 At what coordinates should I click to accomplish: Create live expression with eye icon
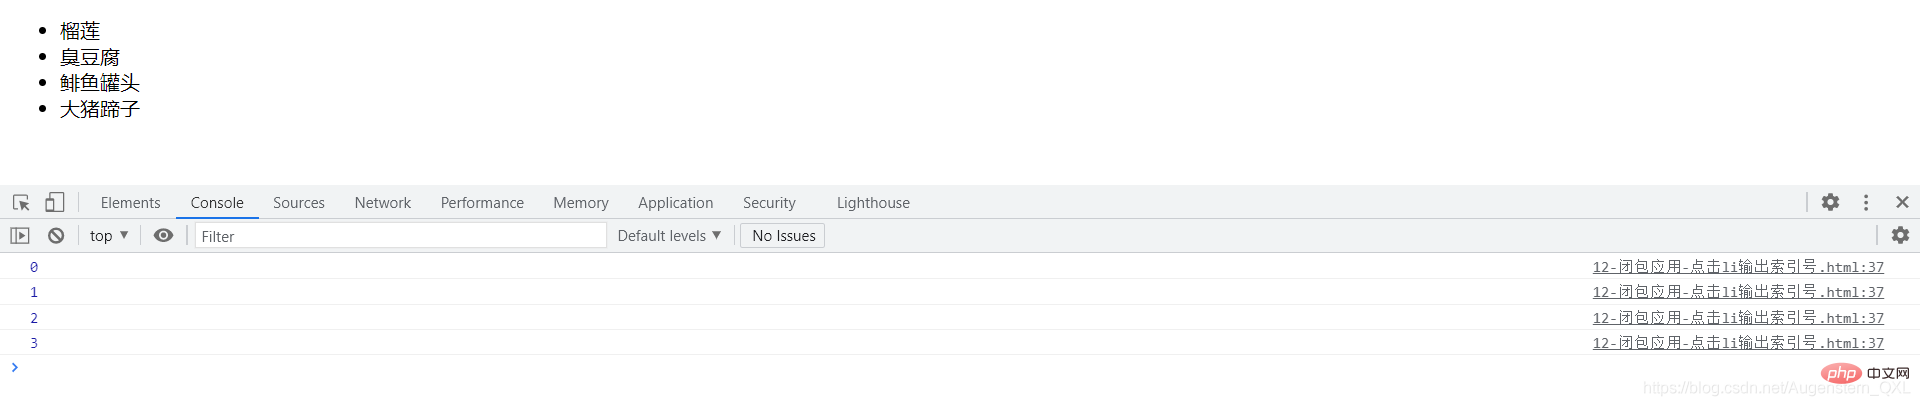[163, 236]
